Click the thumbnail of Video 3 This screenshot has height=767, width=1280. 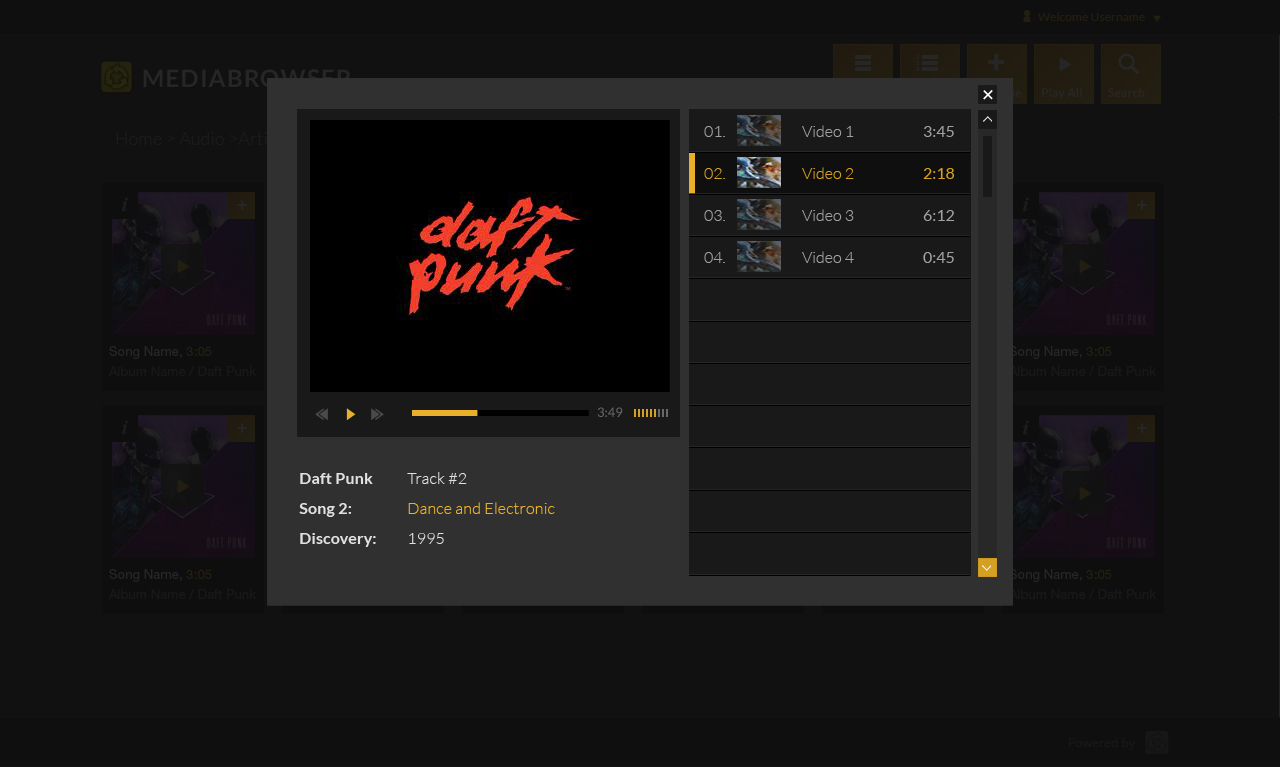coord(759,215)
